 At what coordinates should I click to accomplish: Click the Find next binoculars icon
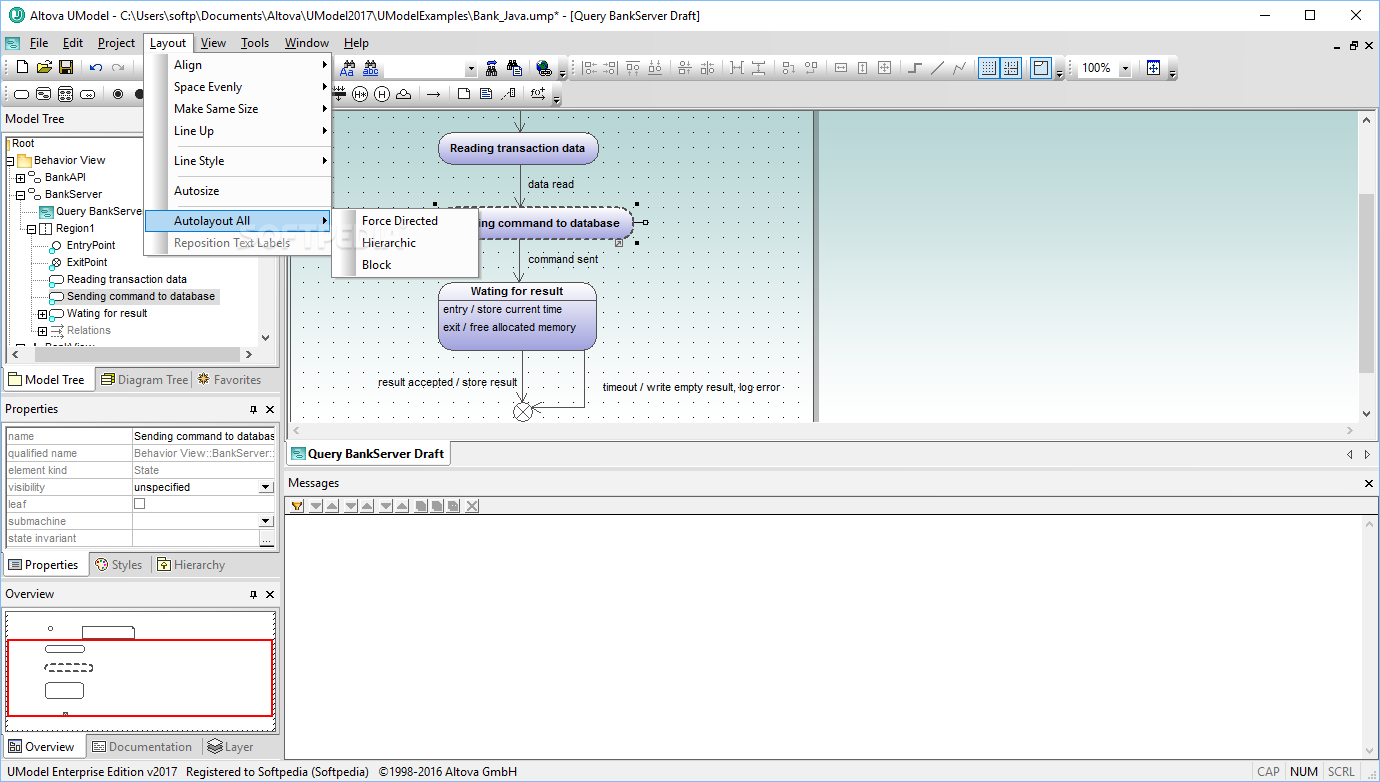491,67
